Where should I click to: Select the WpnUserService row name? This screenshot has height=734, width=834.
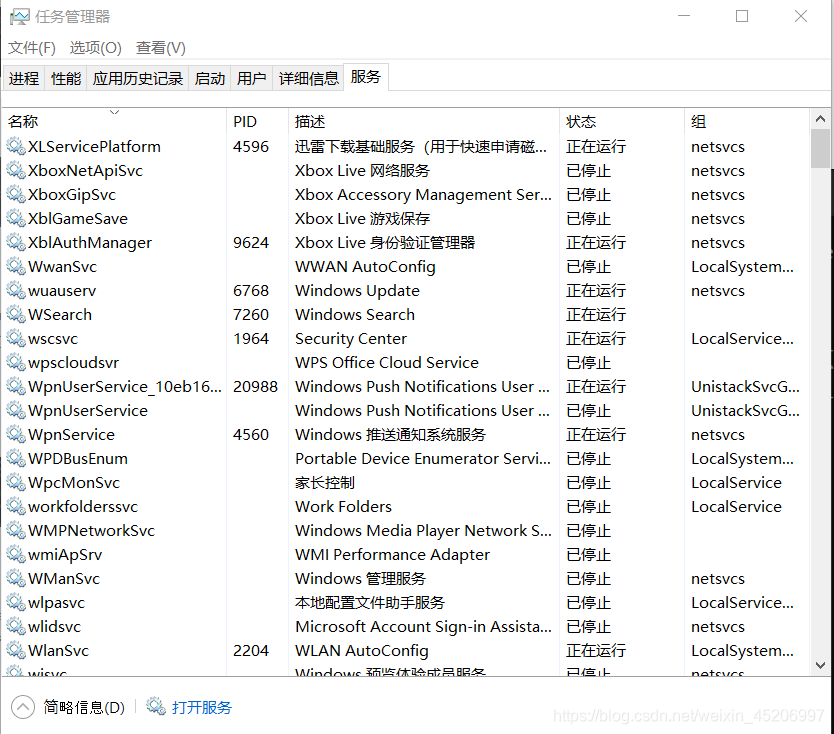pyautogui.click(x=88, y=411)
